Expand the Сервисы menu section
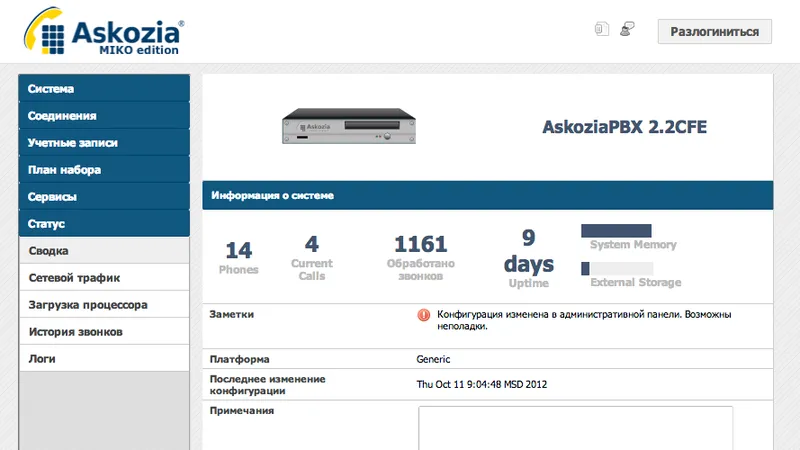Image resolution: width=800 pixels, height=450 pixels. [104, 196]
